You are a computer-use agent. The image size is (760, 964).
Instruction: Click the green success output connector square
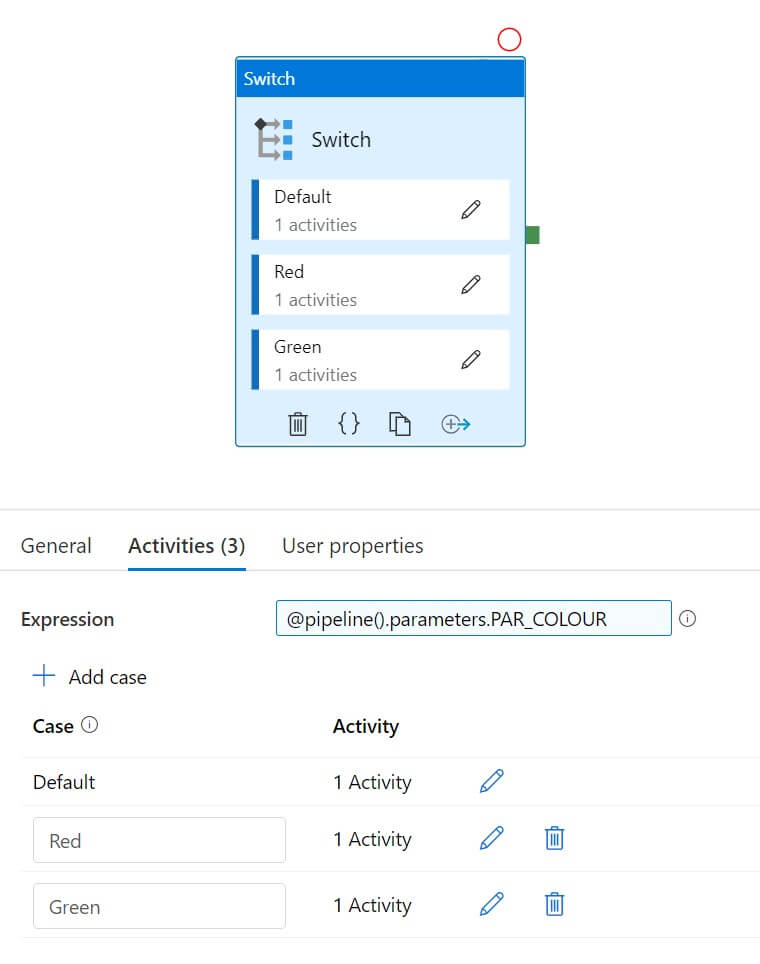coord(532,235)
